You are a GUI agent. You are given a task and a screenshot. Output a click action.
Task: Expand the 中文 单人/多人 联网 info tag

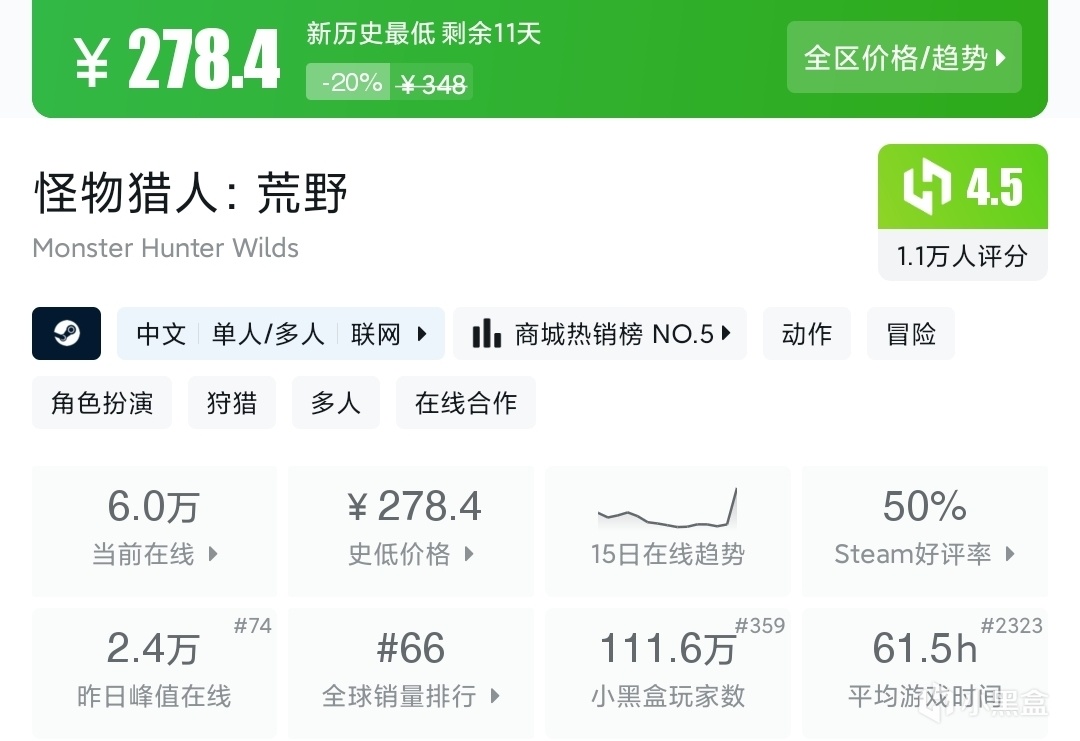(x=281, y=333)
